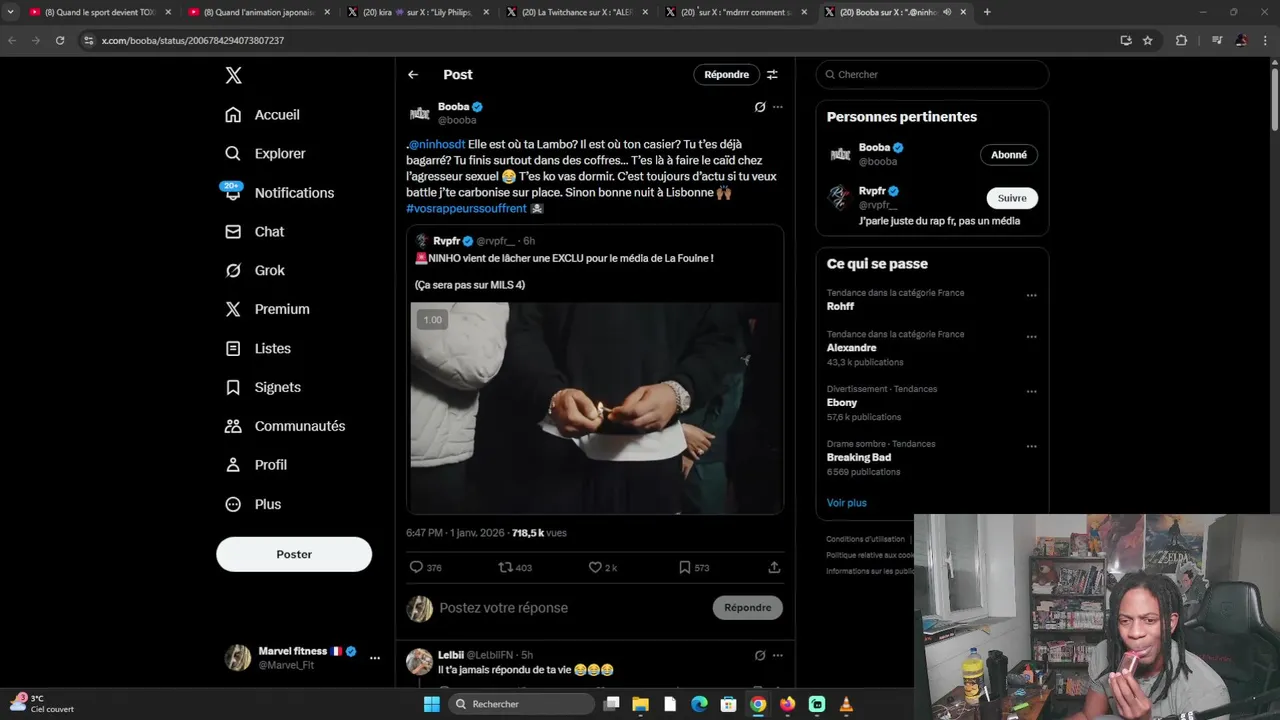Screen dimensions: 1280x720
Task: Click the share icon under the post
Action: pyautogui.click(x=774, y=567)
